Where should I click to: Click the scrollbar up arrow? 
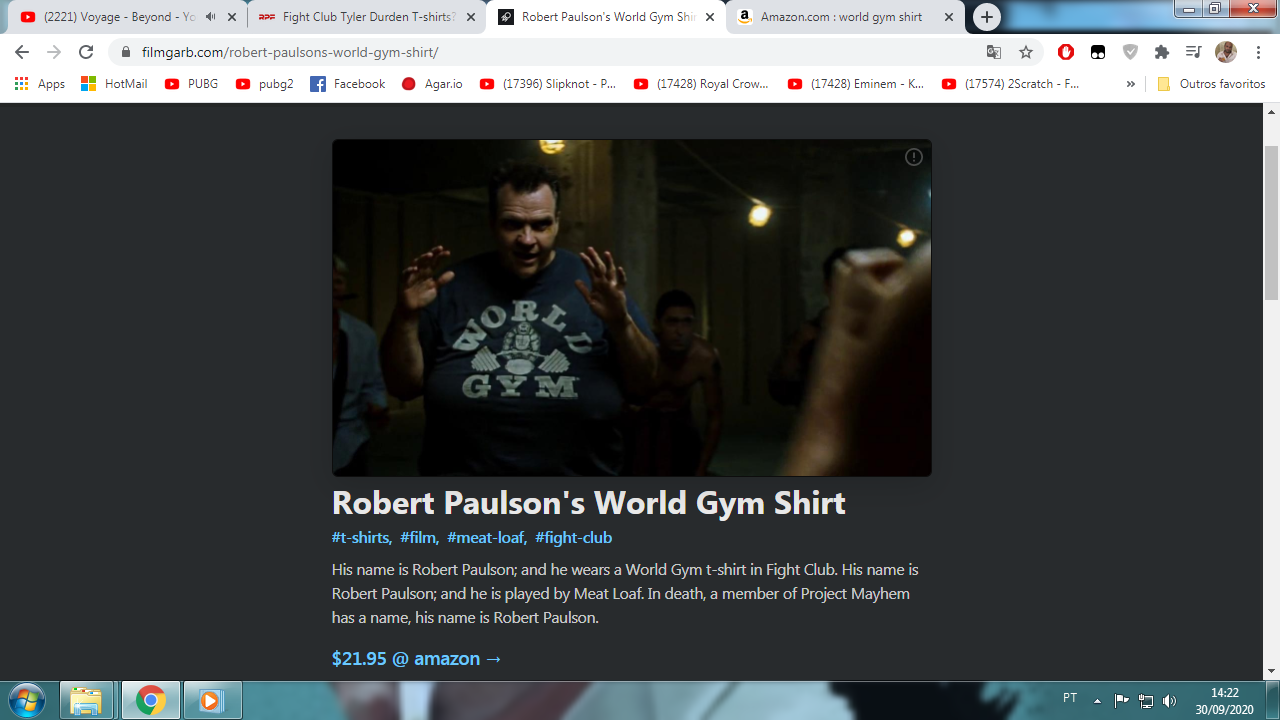click(x=1272, y=111)
